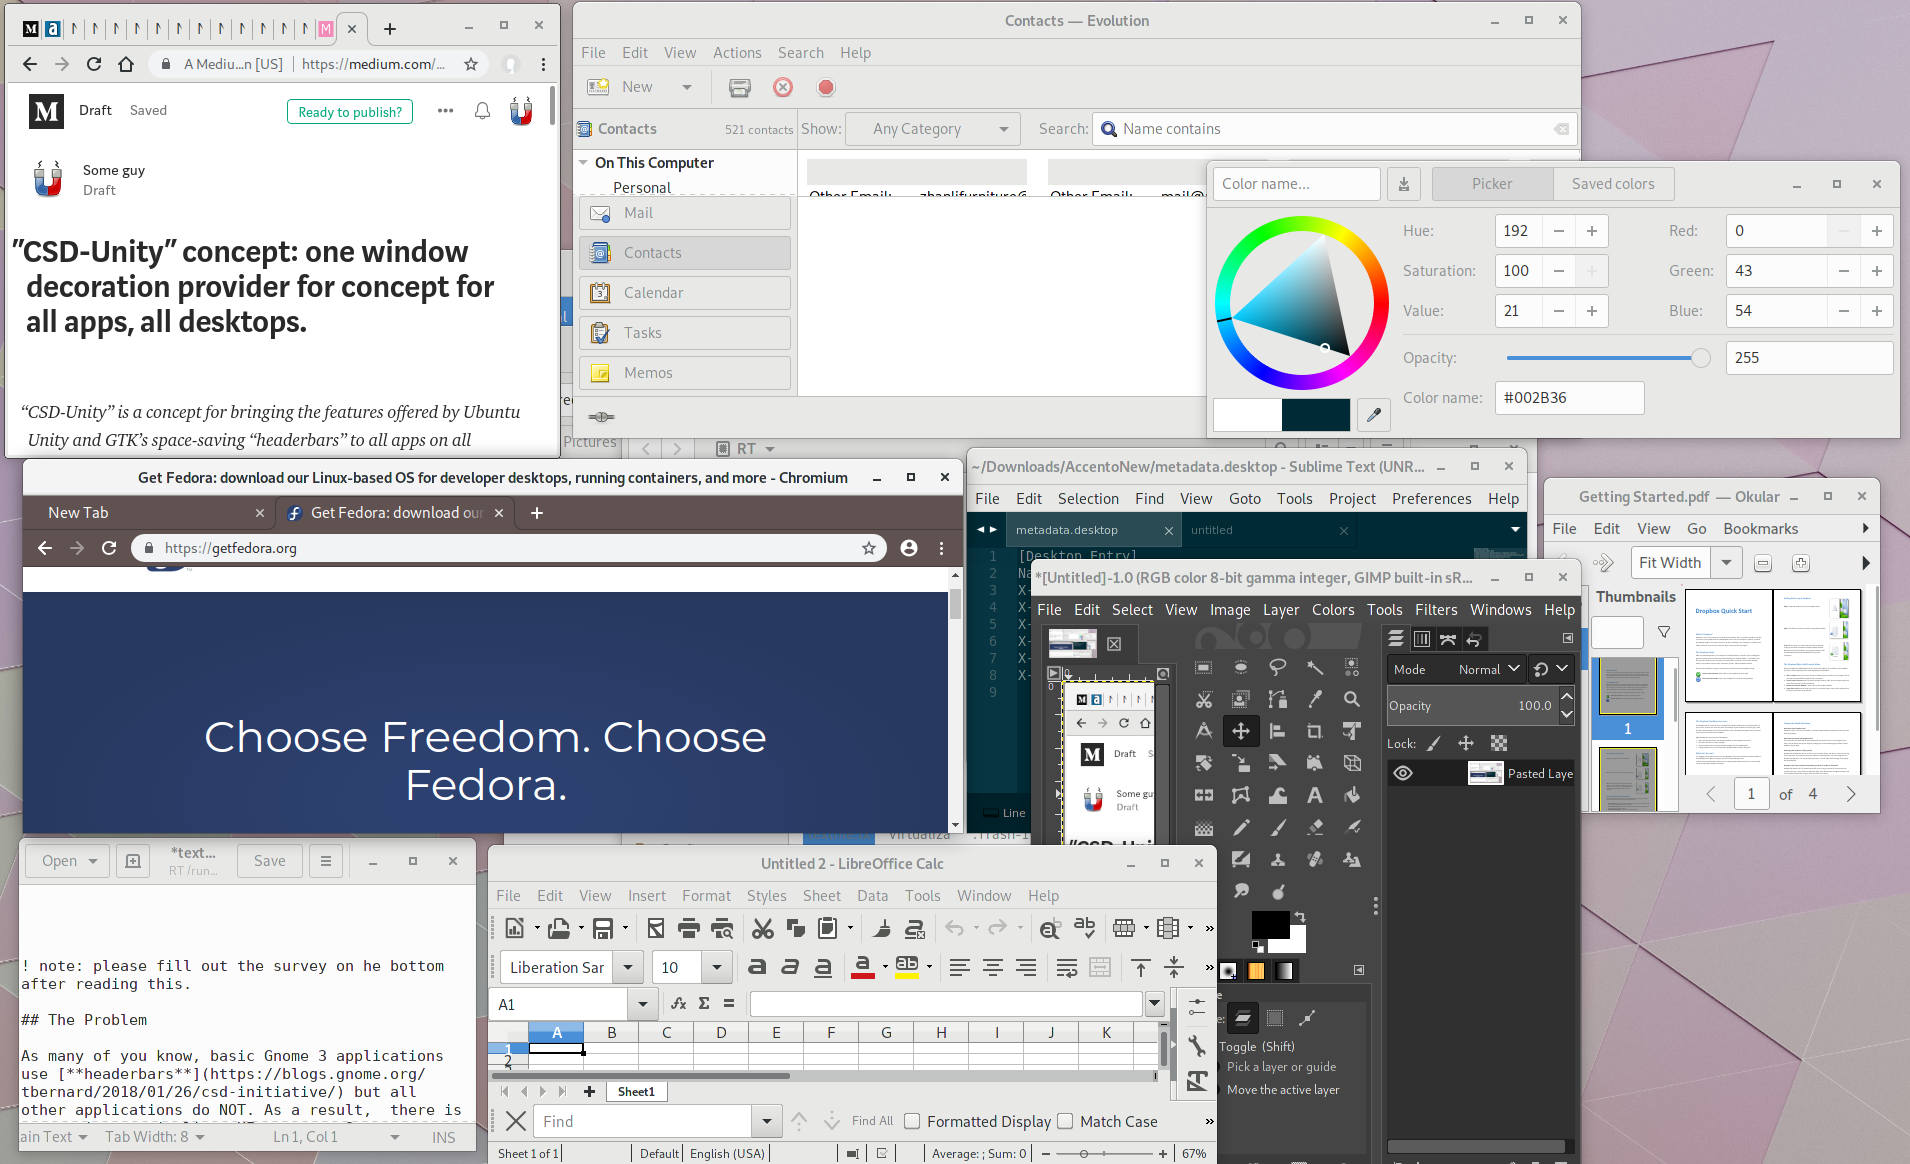
Task: Select the Paintbrush tool in GIMP
Action: pos(1278,828)
